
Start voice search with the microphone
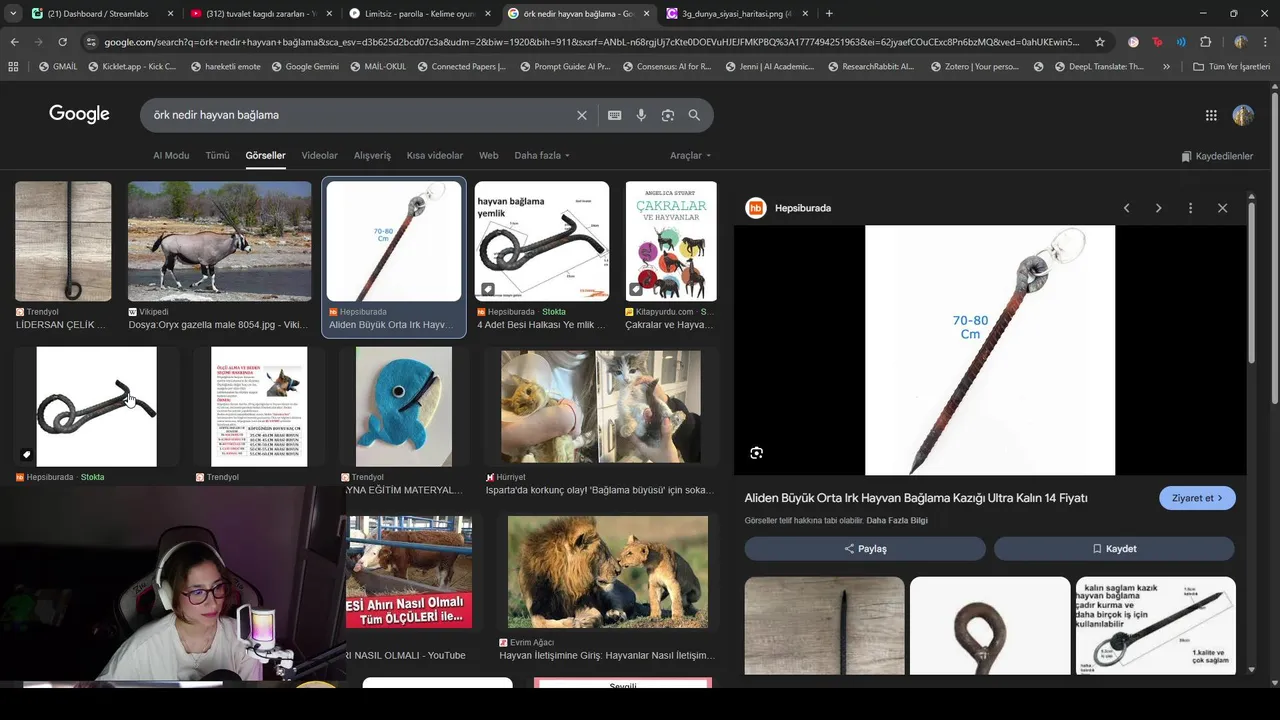(x=641, y=115)
